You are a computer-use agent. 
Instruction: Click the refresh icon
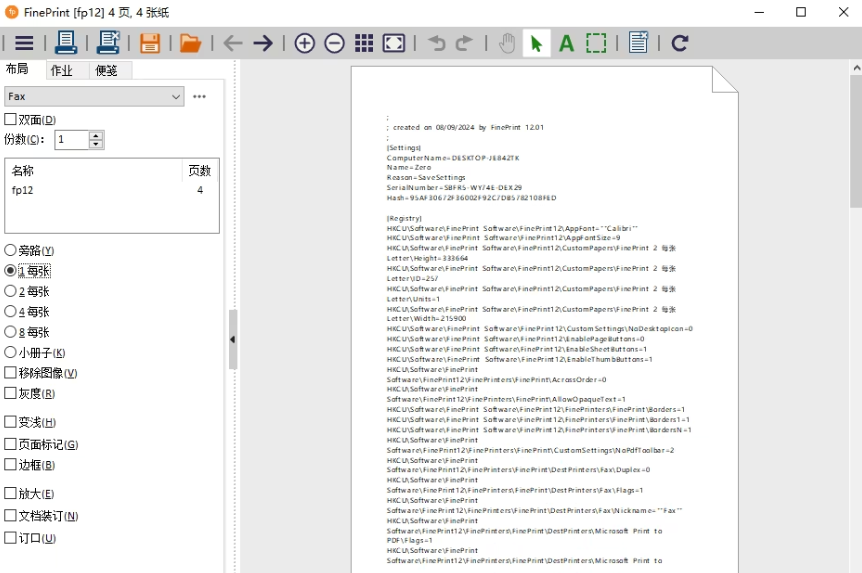click(x=680, y=43)
